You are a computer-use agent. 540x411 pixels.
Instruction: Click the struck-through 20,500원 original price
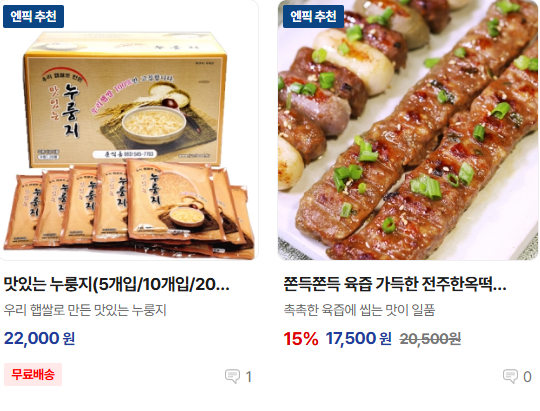point(430,339)
